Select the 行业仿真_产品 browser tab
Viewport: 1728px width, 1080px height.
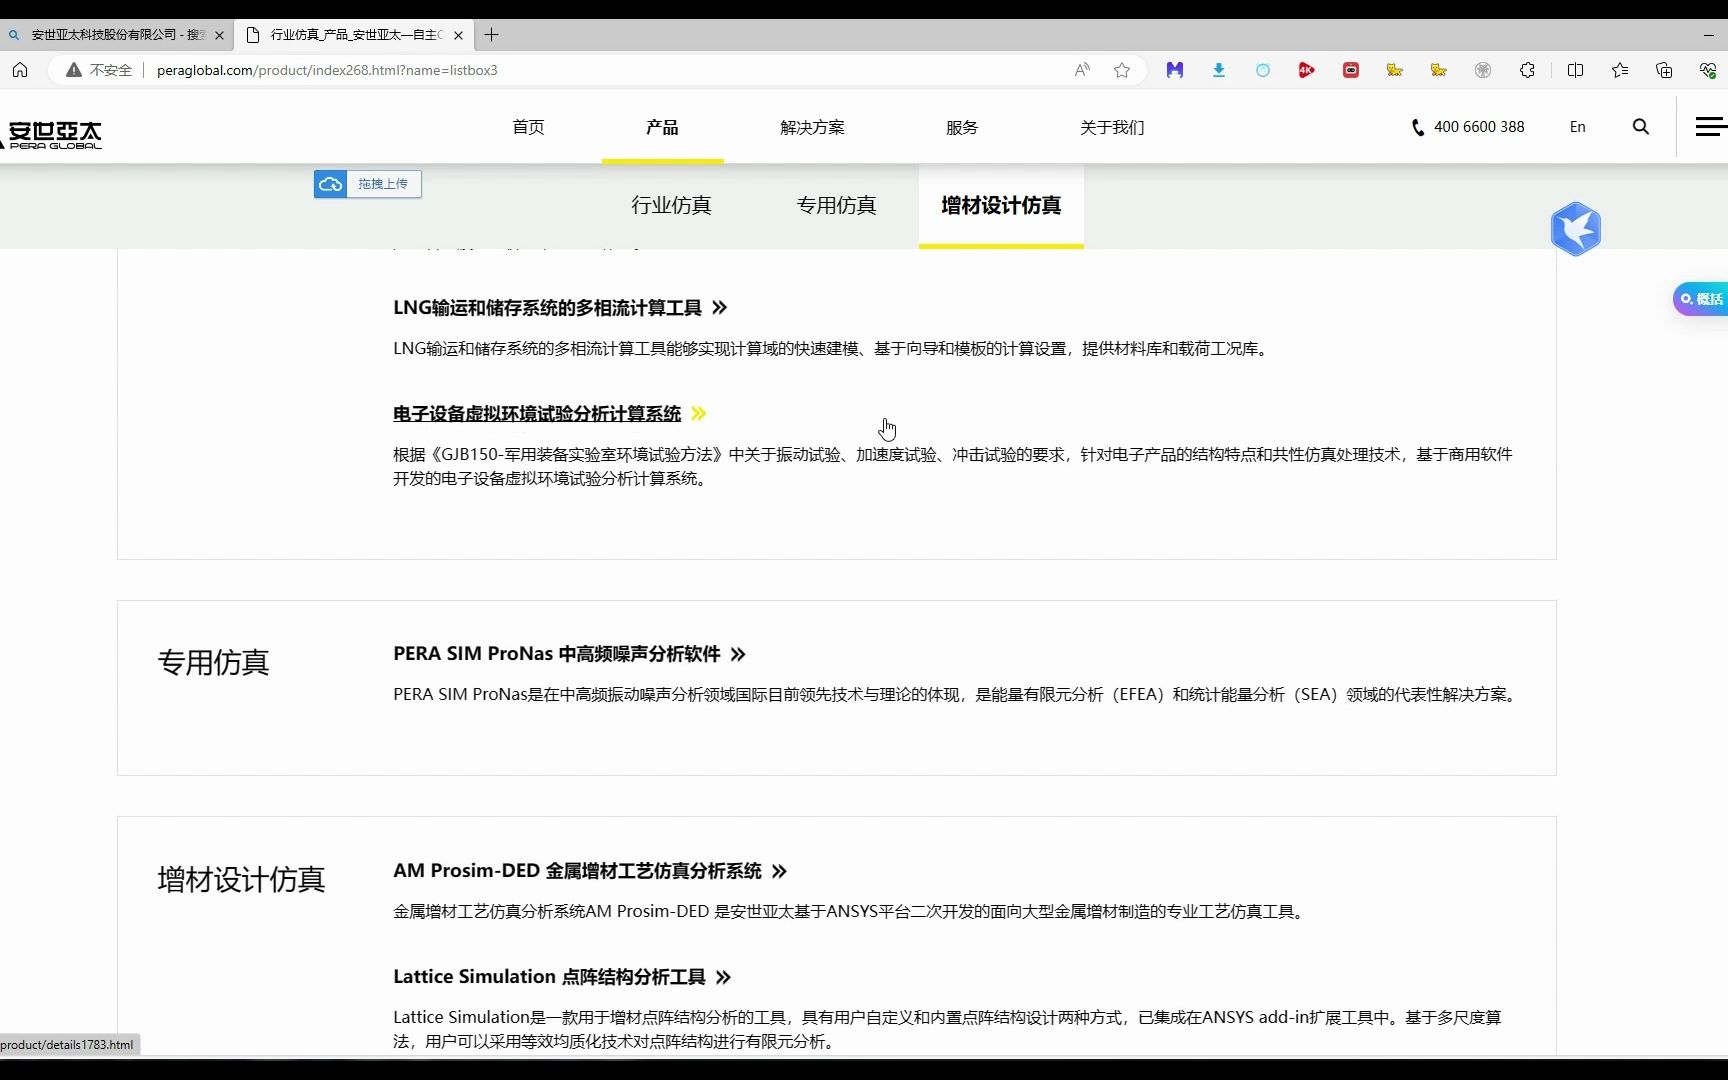pyautogui.click(x=355, y=35)
